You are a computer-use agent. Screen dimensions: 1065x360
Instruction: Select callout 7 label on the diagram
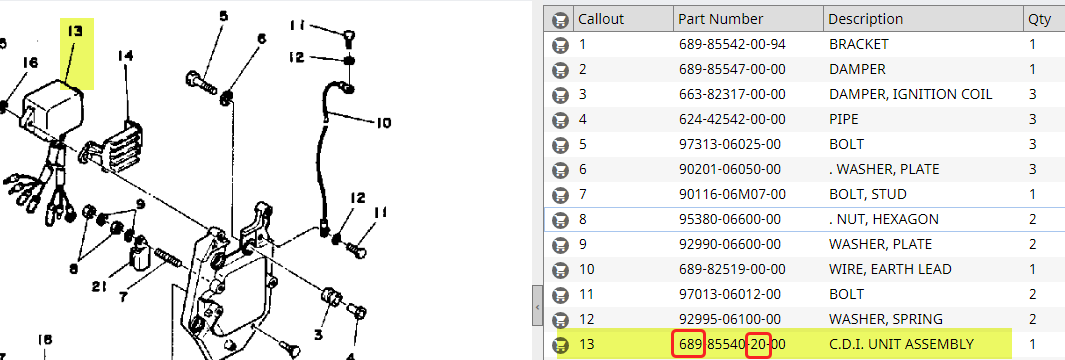point(123,297)
